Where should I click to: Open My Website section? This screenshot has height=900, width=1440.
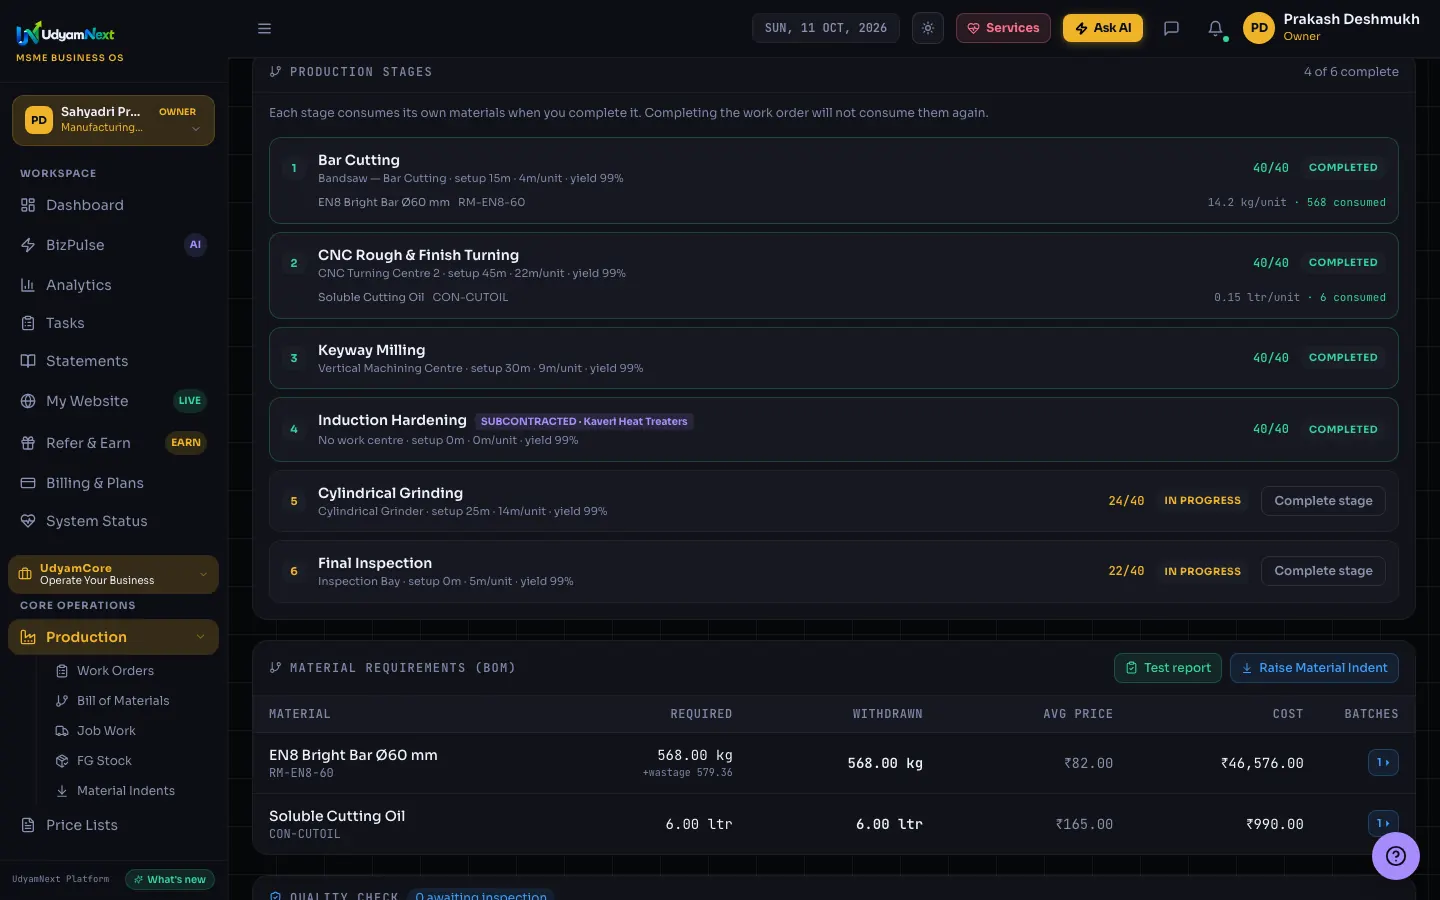point(113,401)
